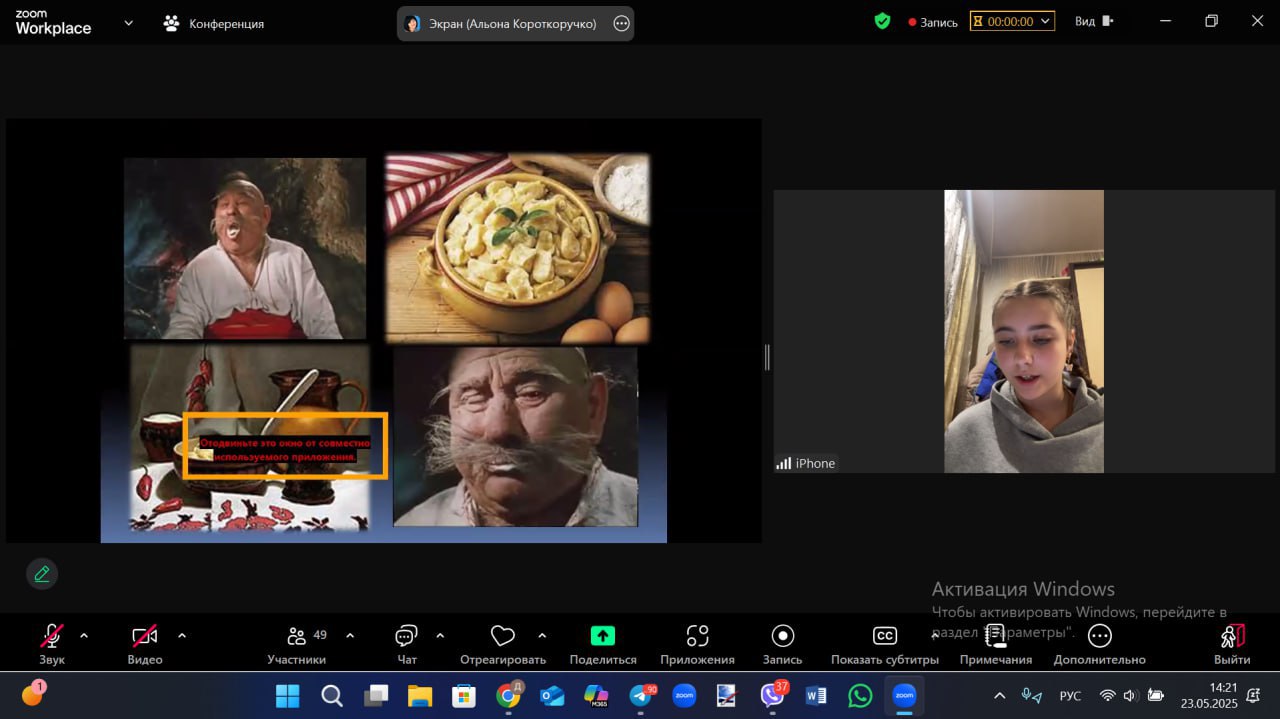Open the Zoom Workplace dropdown arrow
Screen dimensions: 1280x719
pos(128,23)
